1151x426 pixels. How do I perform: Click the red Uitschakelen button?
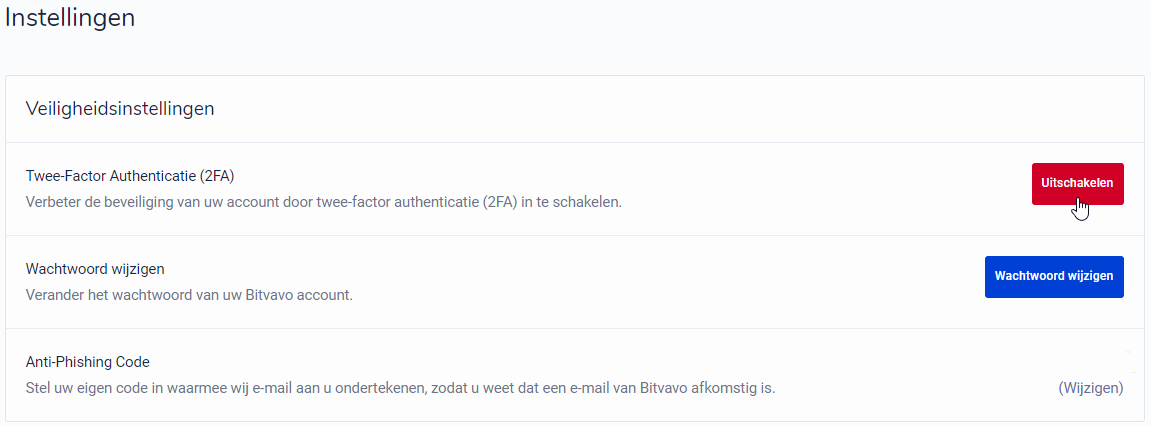point(1077,184)
